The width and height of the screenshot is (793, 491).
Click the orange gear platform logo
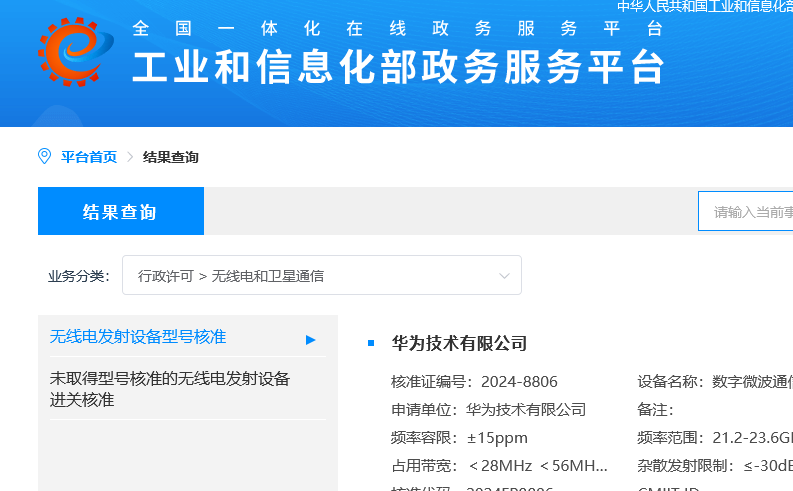pos(69,52)
